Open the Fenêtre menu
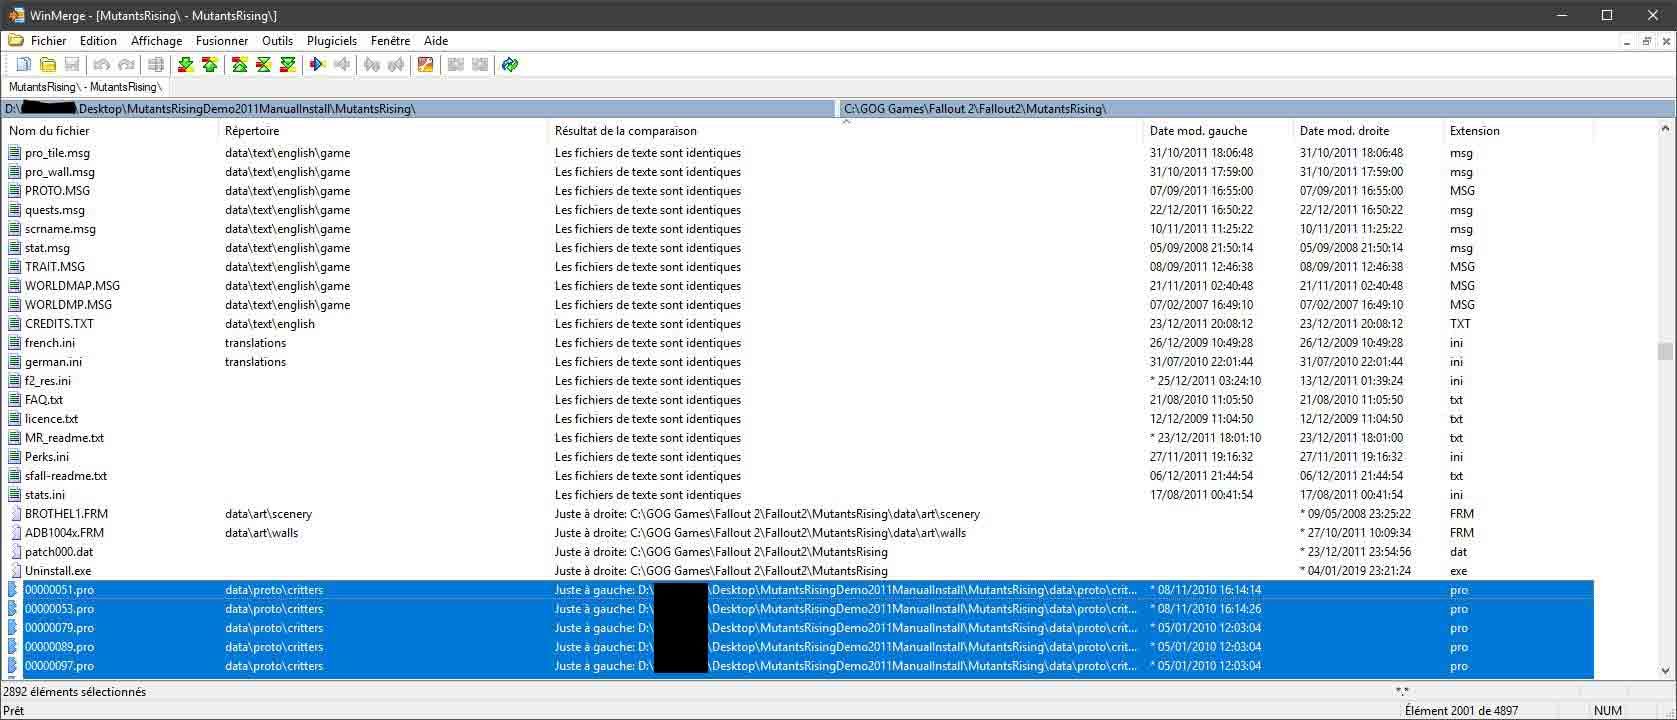The image size is (1677, 720). 390,41
